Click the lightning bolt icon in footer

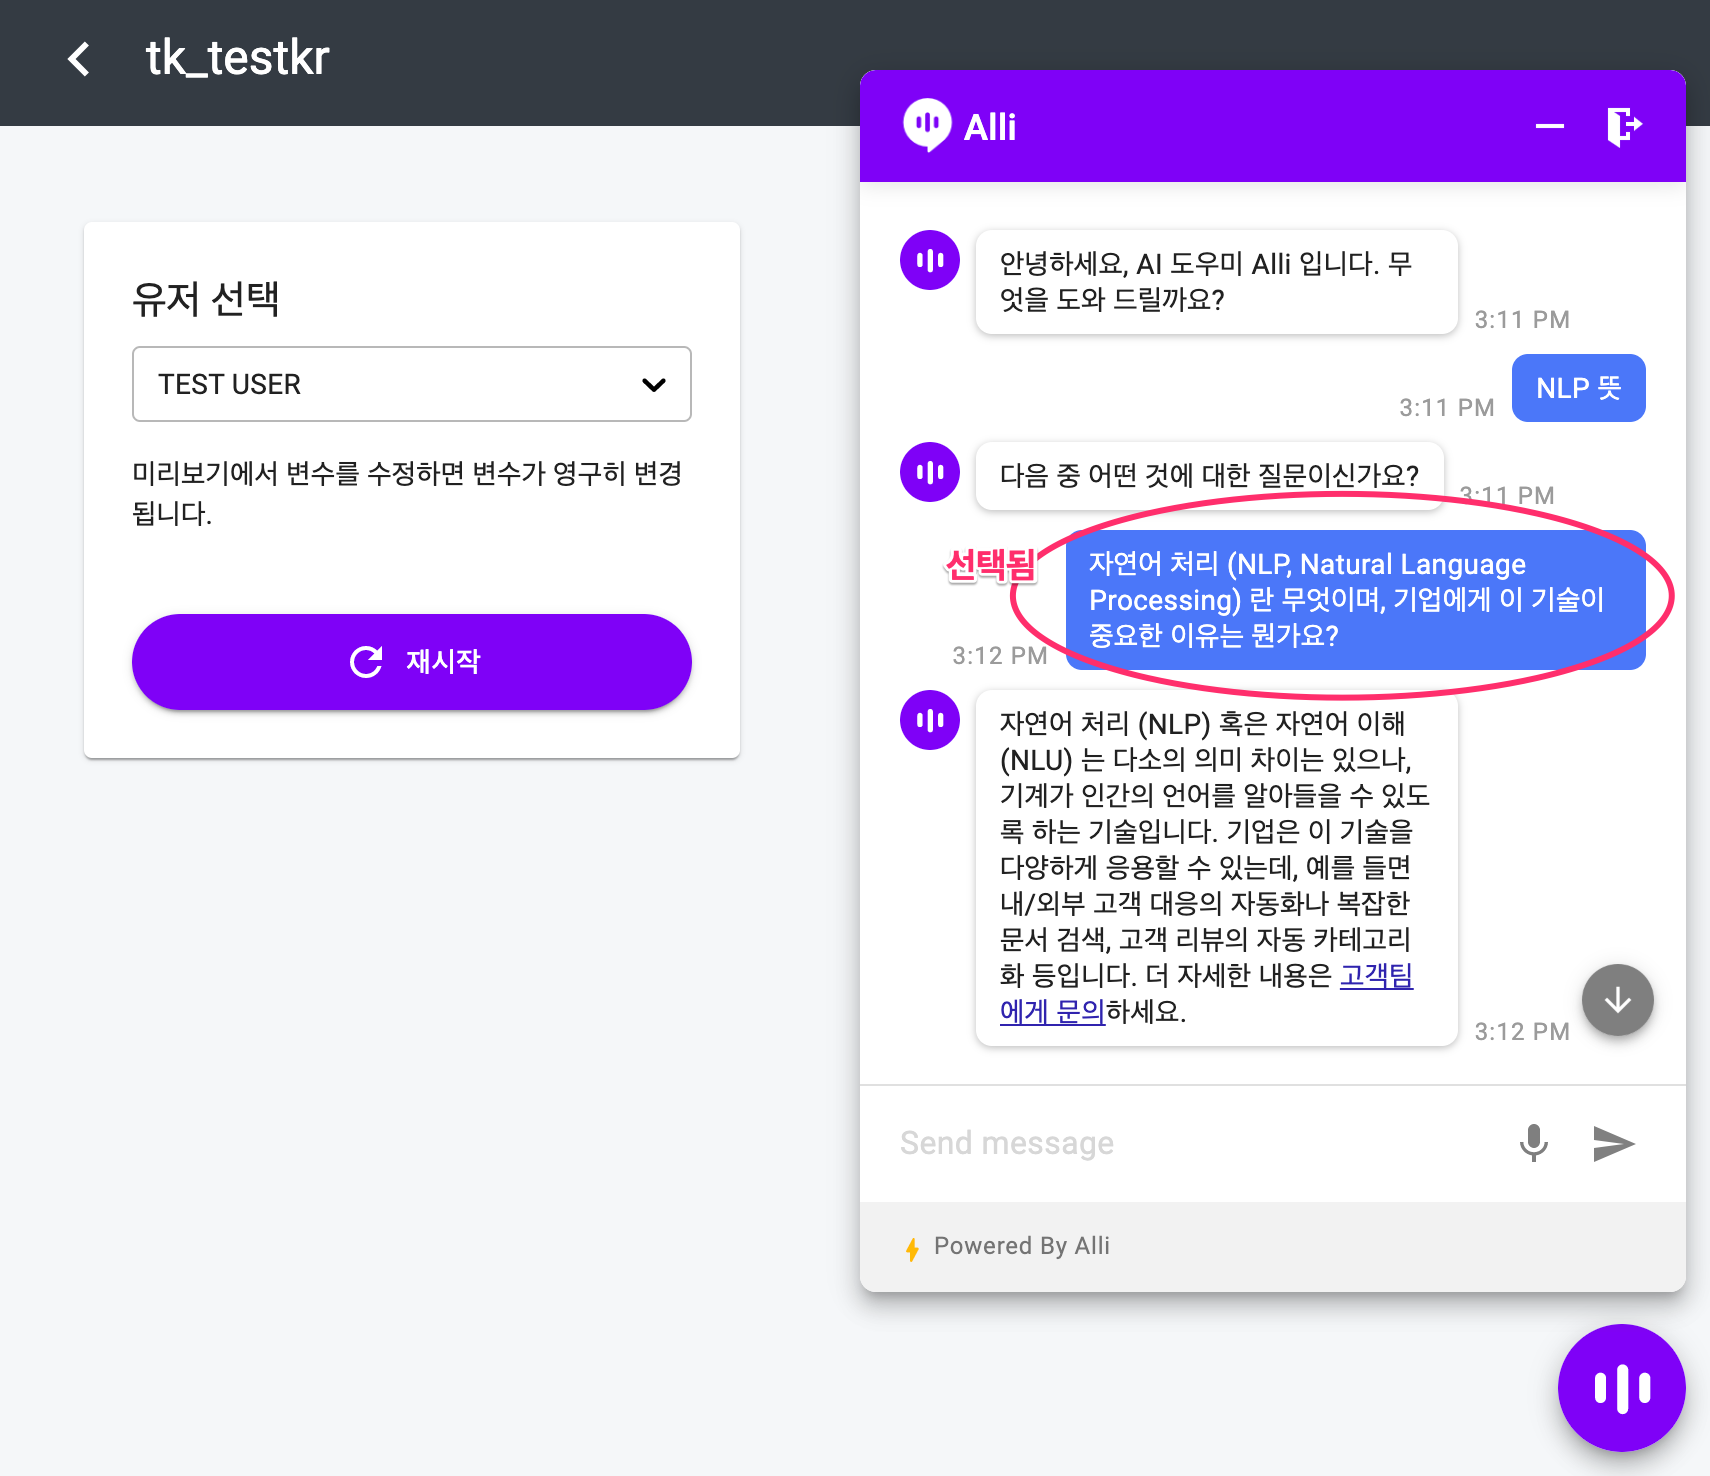(x=912, y=1248)
